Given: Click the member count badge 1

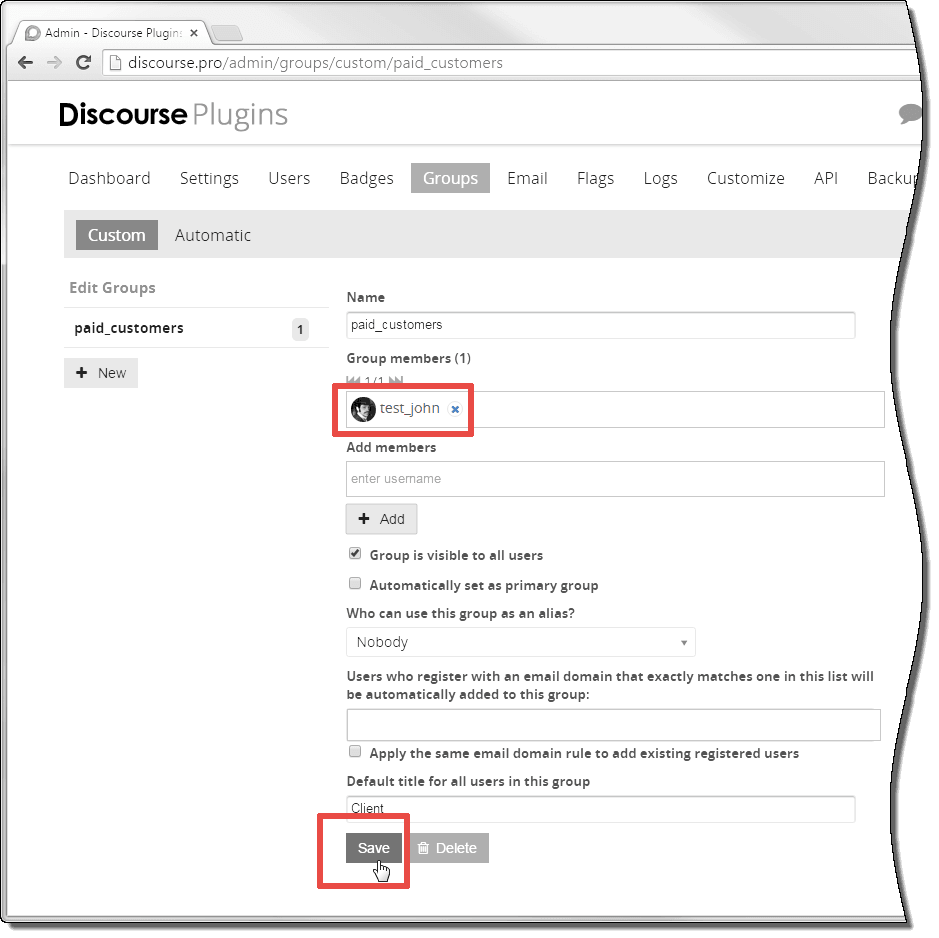Looking at the screenshot, I should click(300, 329).
